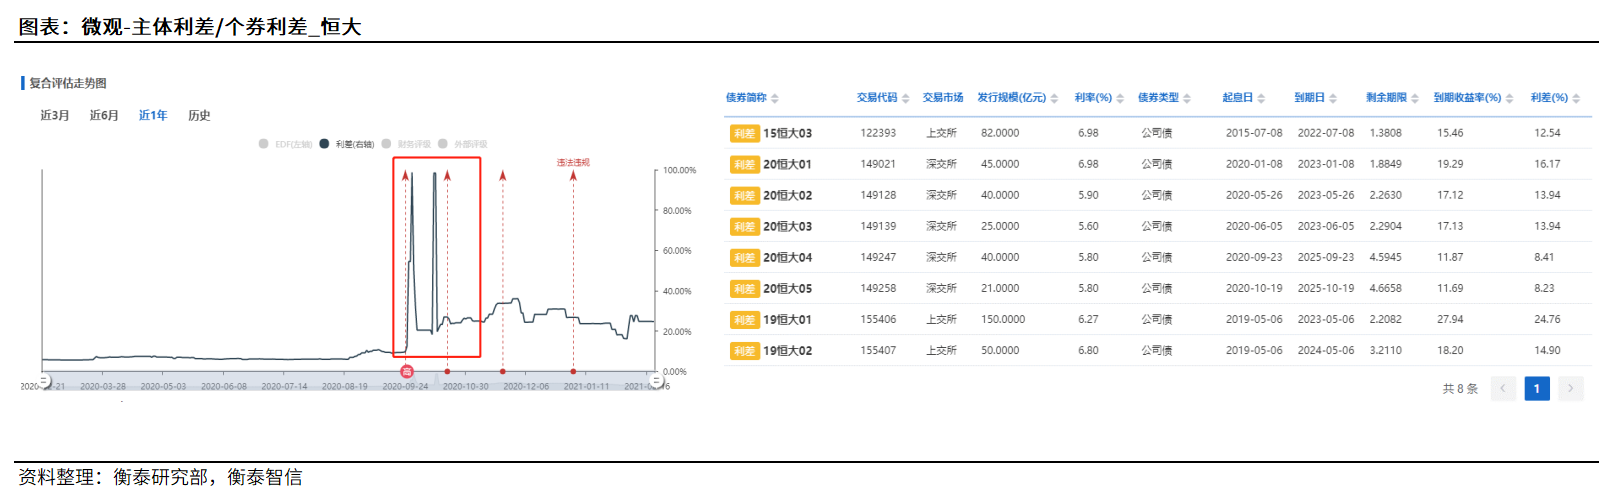The image size is (1622, 503).
Task: Open bond 20恒大05 details
Action: point(788,288)
